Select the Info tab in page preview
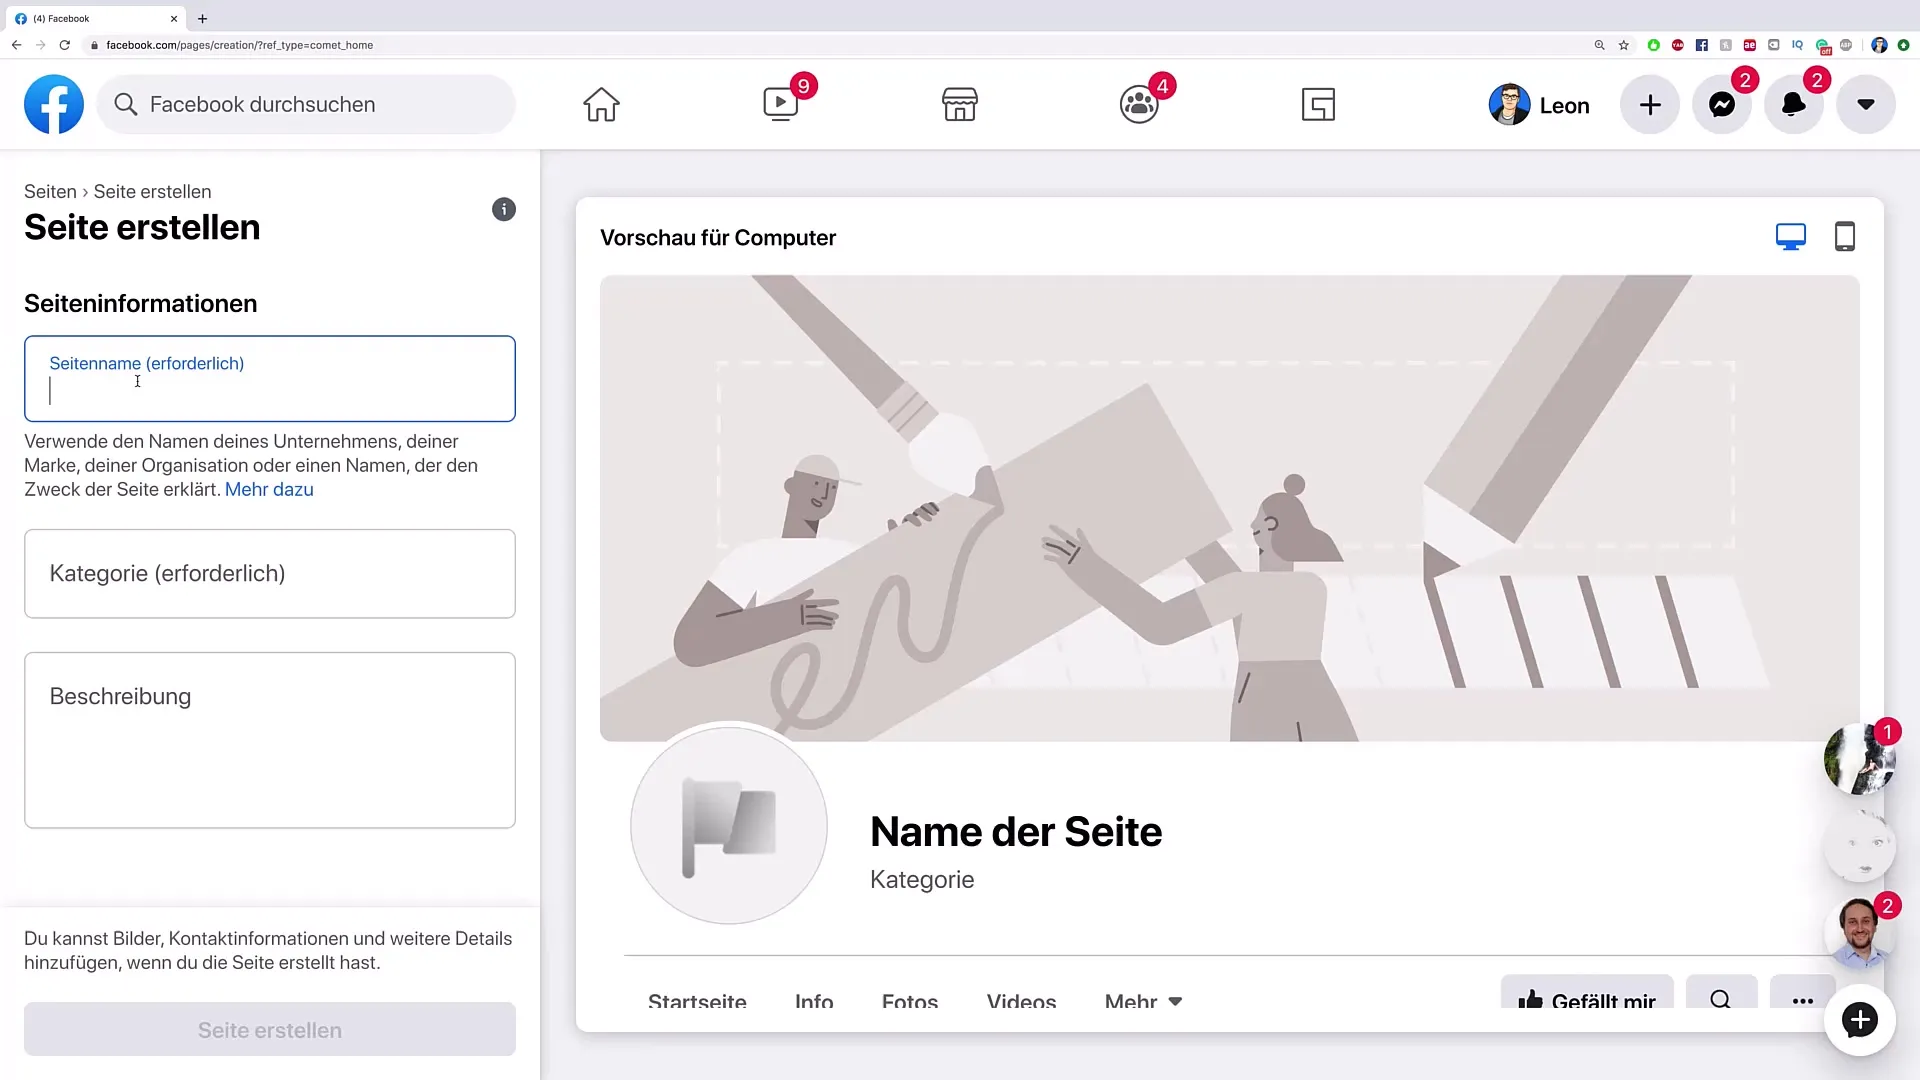Screen dimensions: 1920x1080 pos(814,1001)
